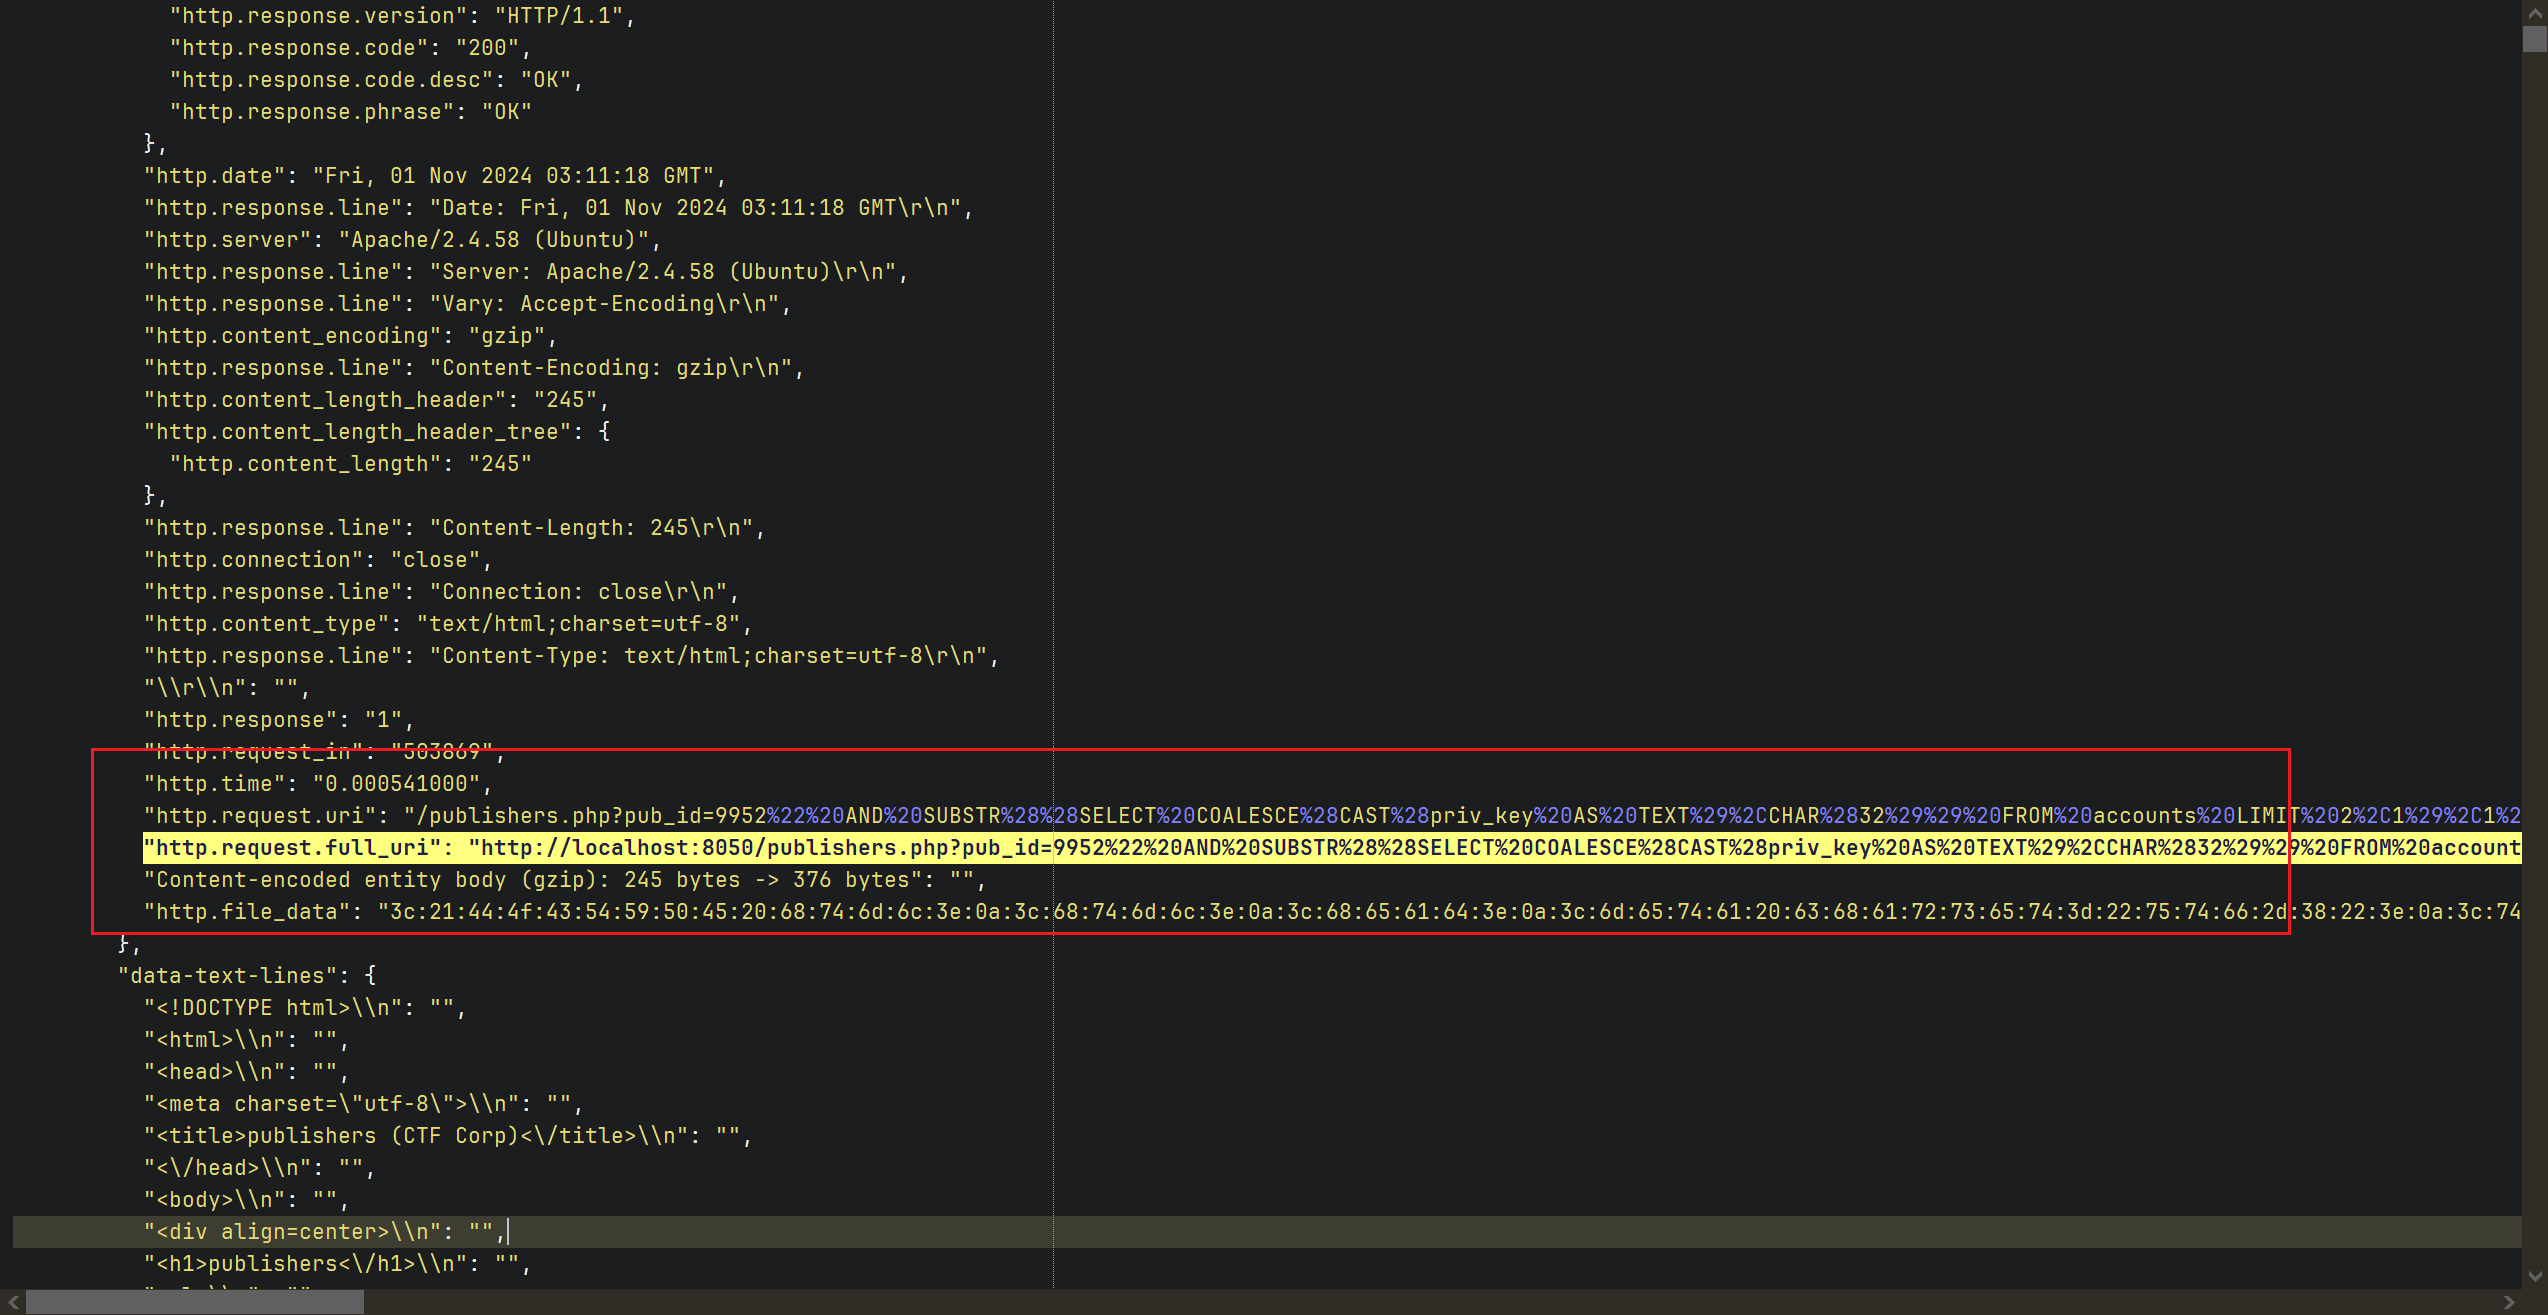Click the "http.content_encoding" gzip value

coord(507,336)
